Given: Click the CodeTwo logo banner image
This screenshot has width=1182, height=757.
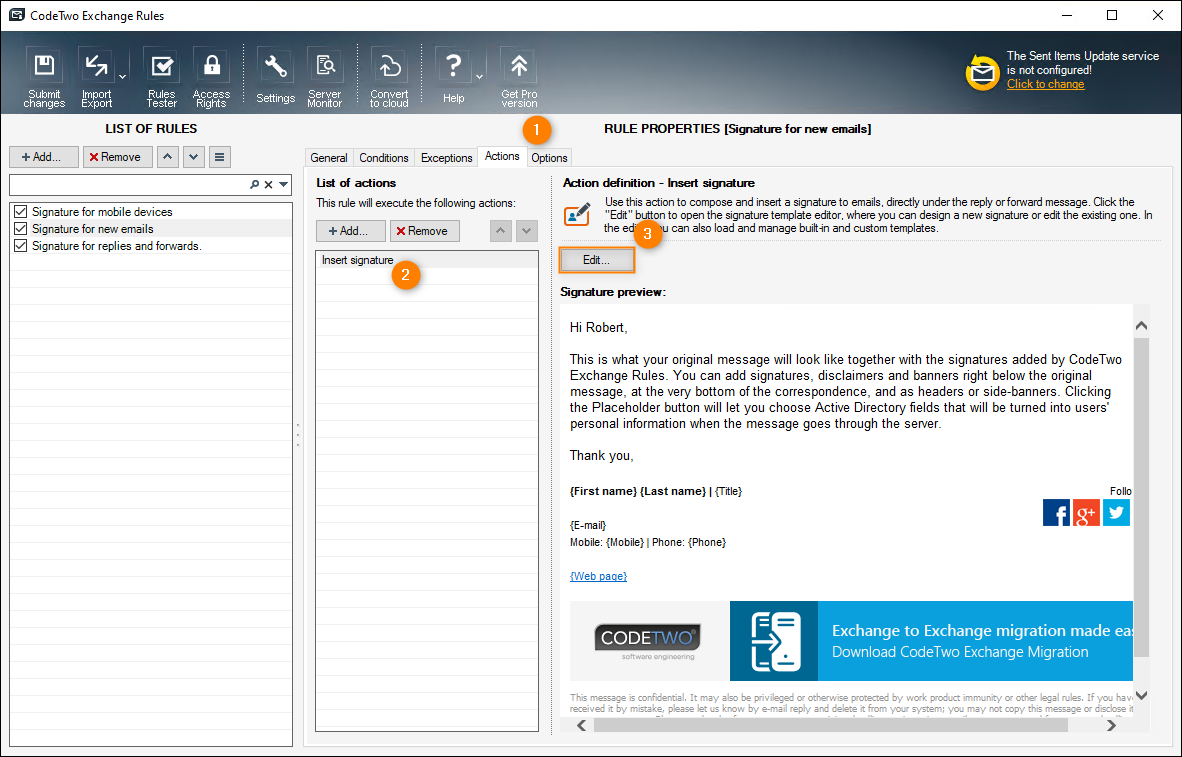Looking at the screenshot, I should 649,641.
